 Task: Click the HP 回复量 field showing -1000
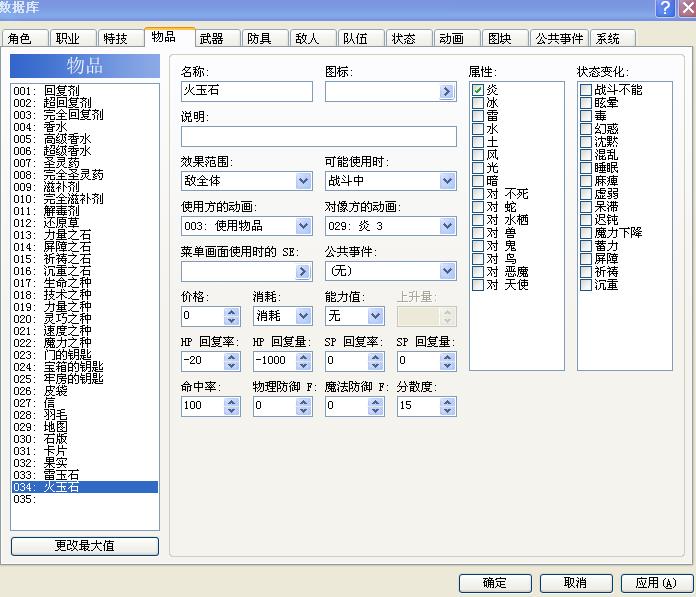[x=275, y=361]
